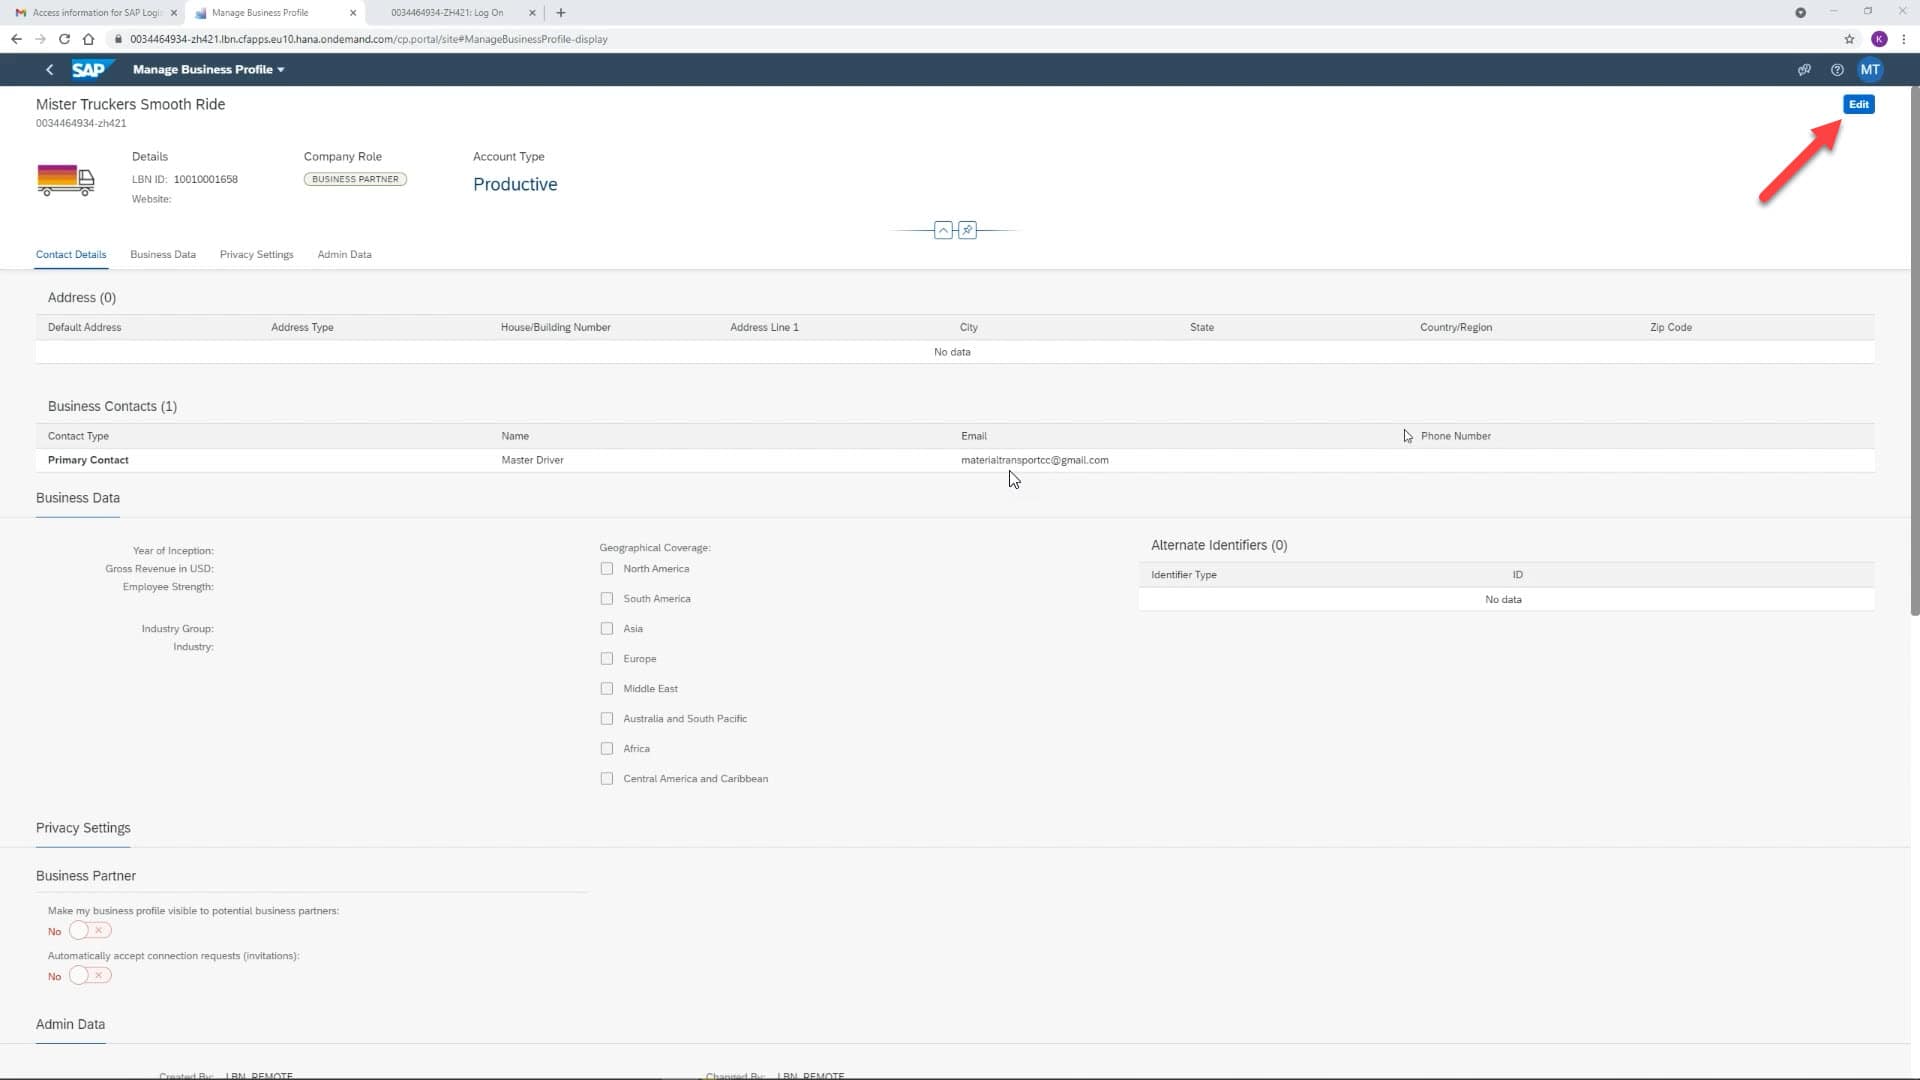Open the paperclip/link sharing icon in header

[x=1804, y=69]
